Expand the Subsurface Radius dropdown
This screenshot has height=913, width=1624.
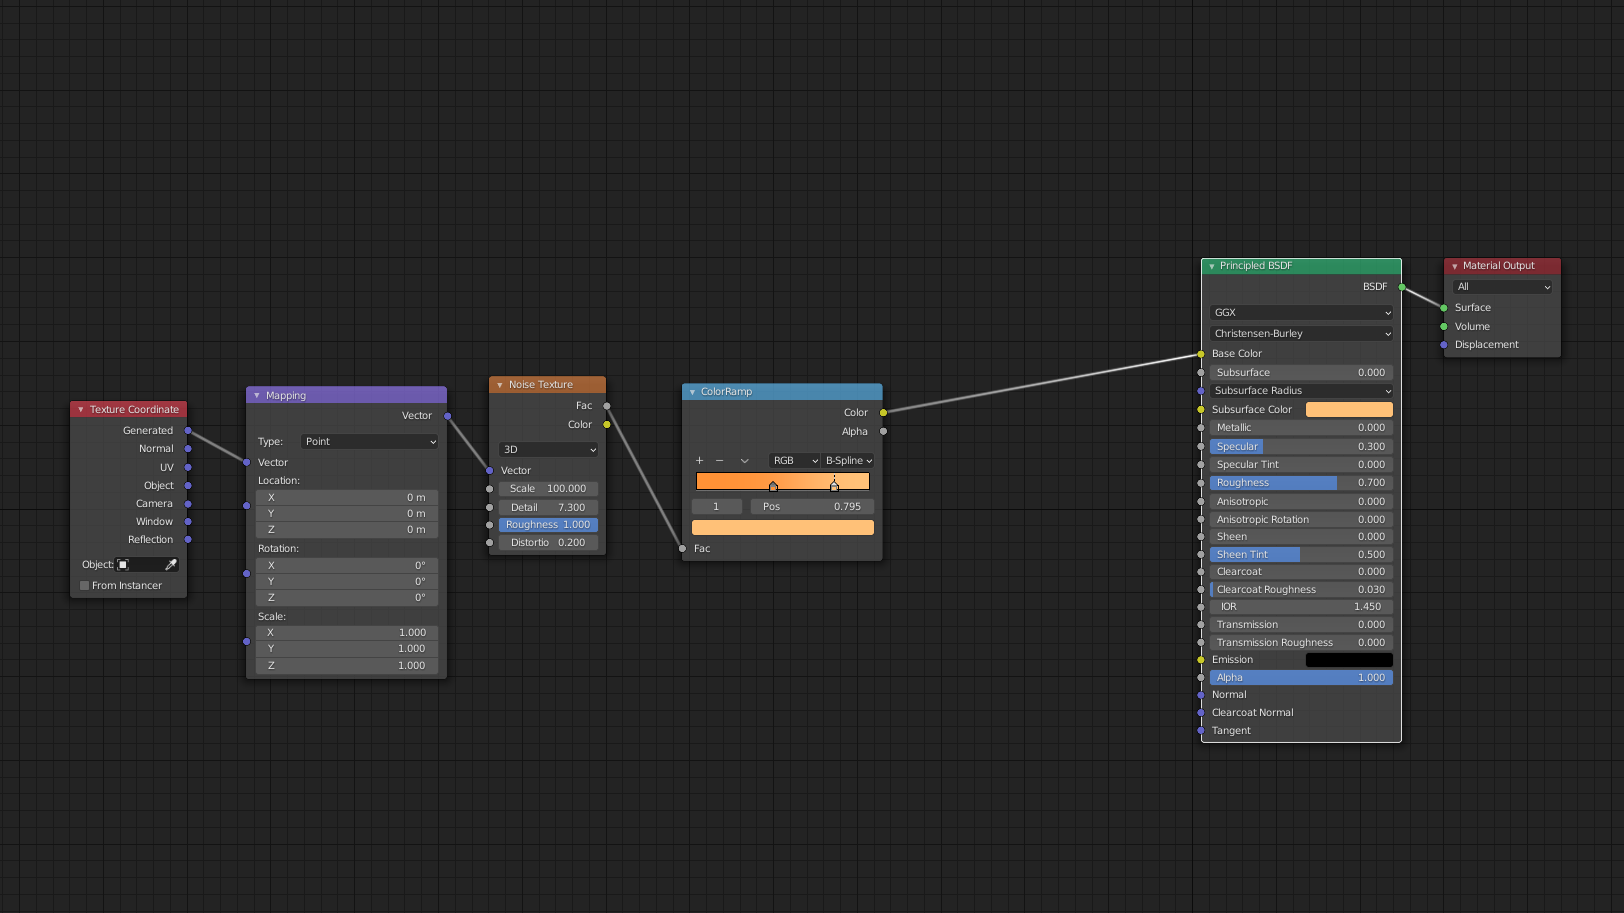[x=1301, y=391]
